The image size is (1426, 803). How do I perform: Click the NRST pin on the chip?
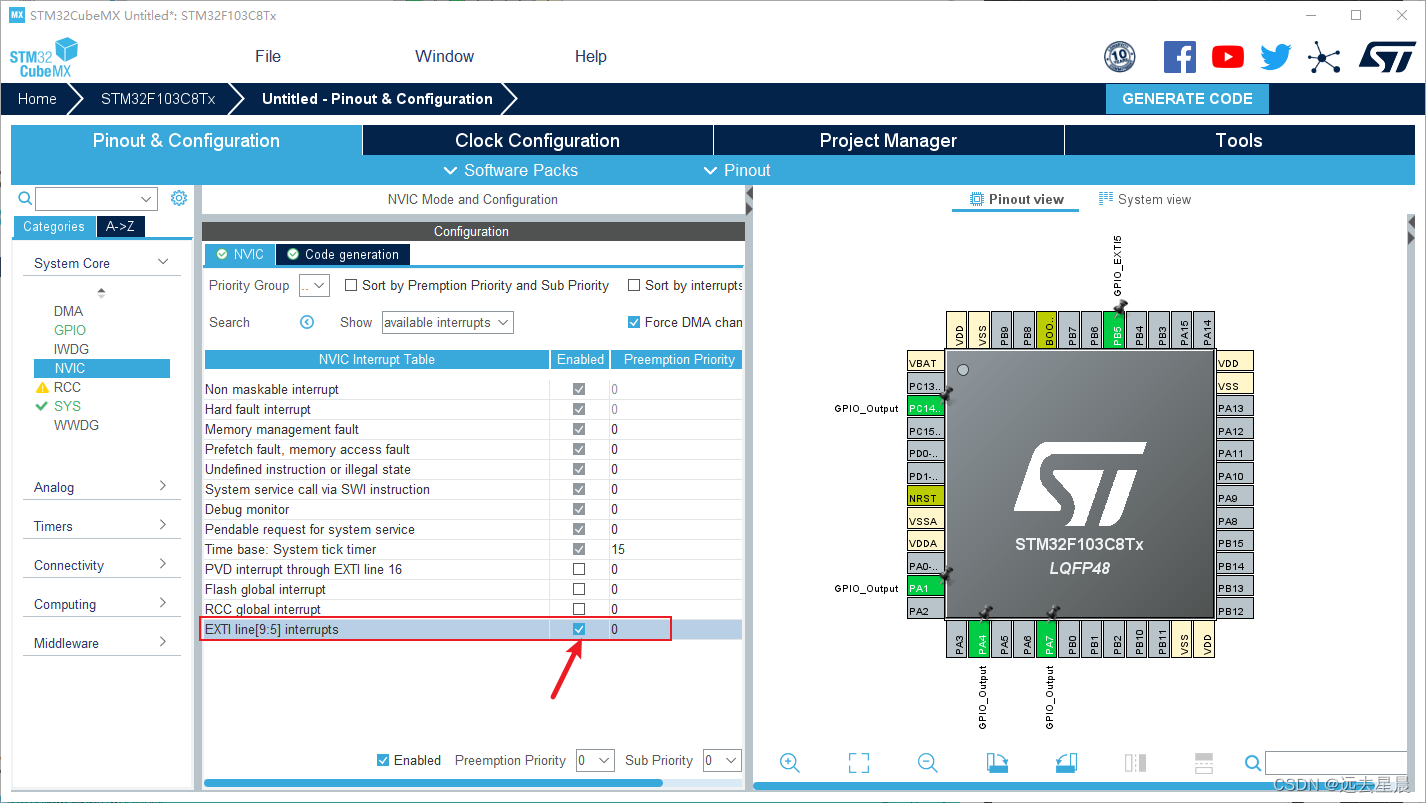(926, 498)
